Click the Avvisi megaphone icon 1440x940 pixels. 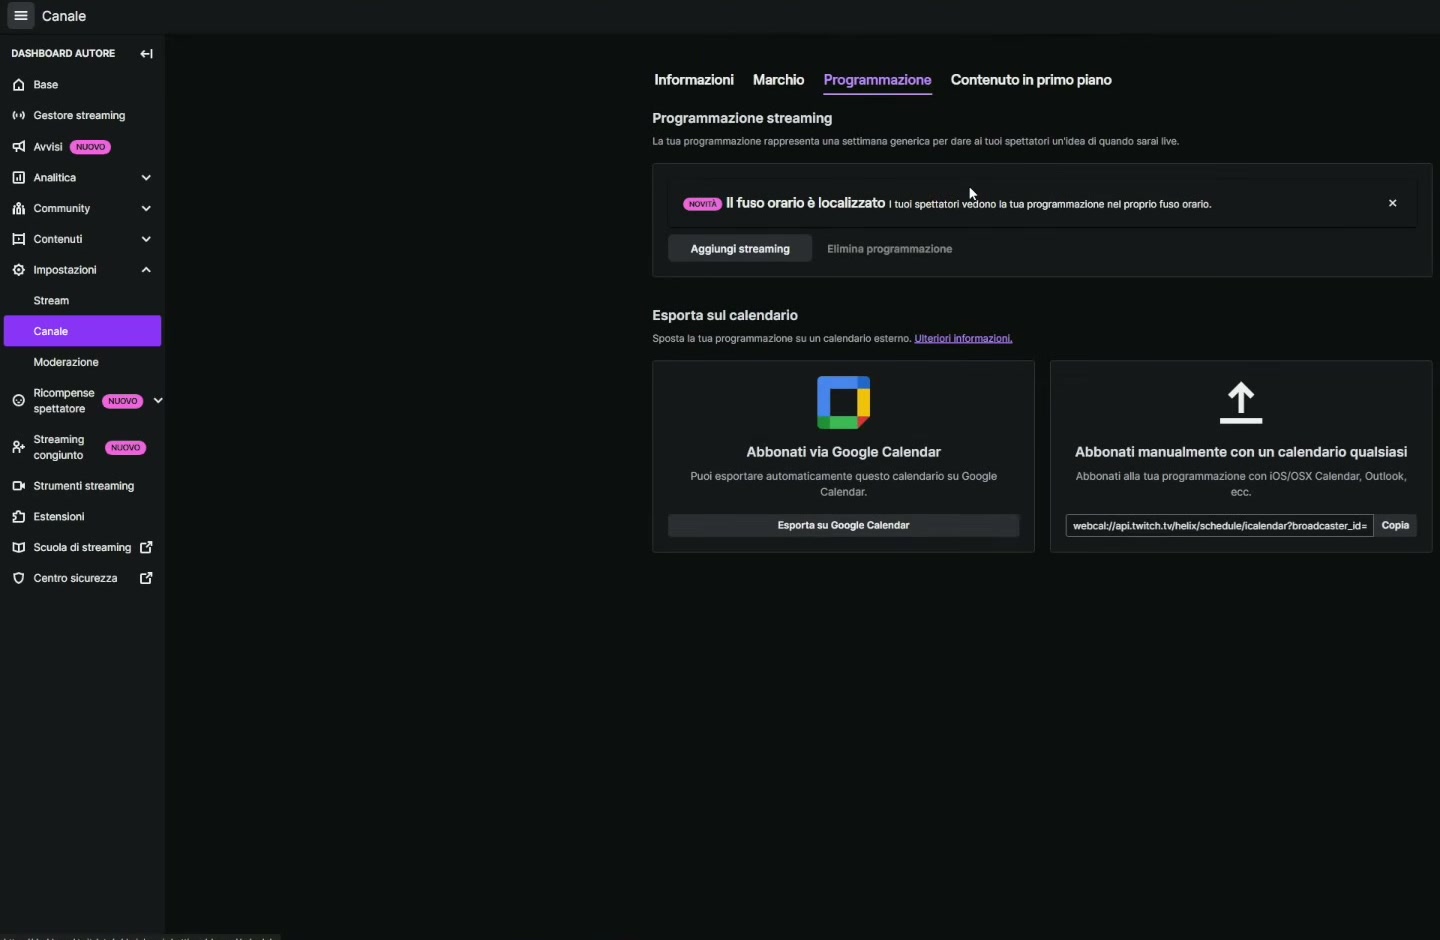pos(18,147)
